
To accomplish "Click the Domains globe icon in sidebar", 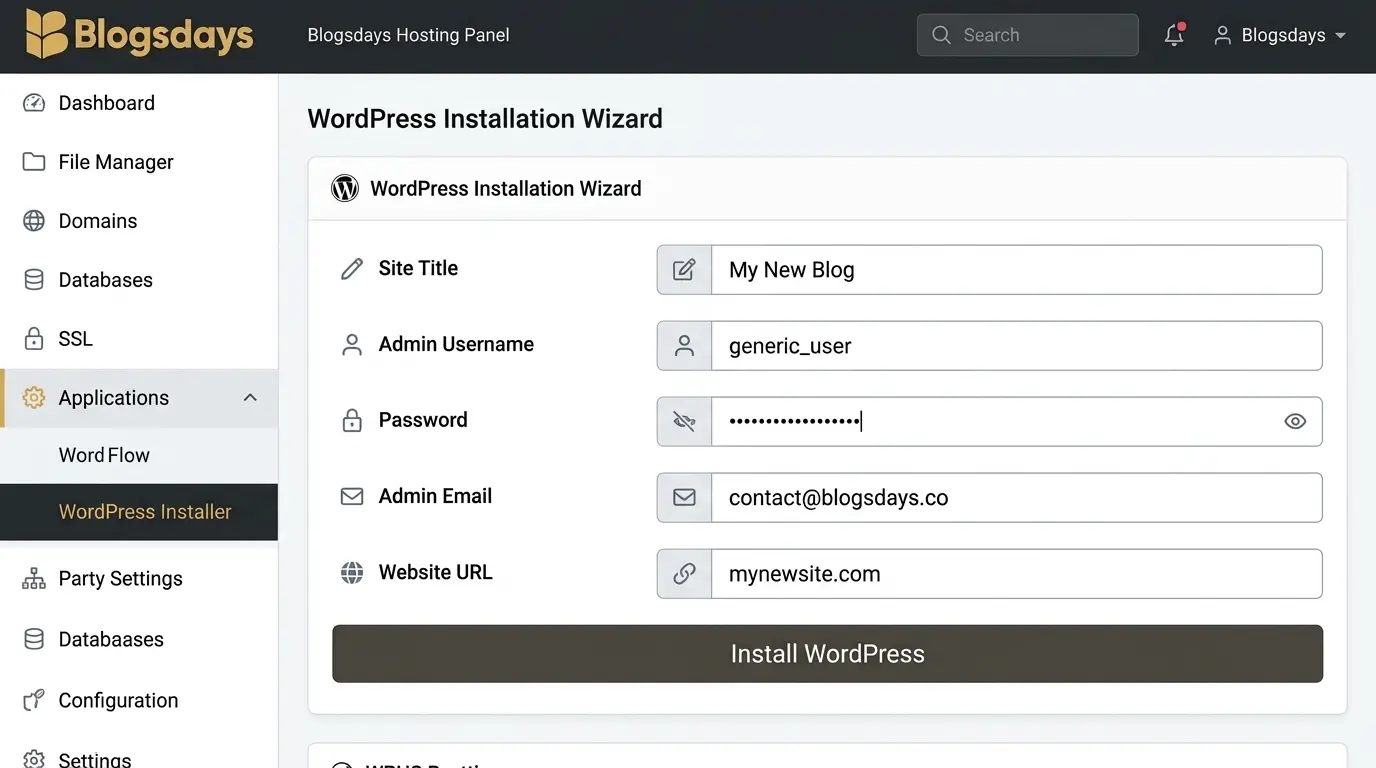I will click(34, 221).
